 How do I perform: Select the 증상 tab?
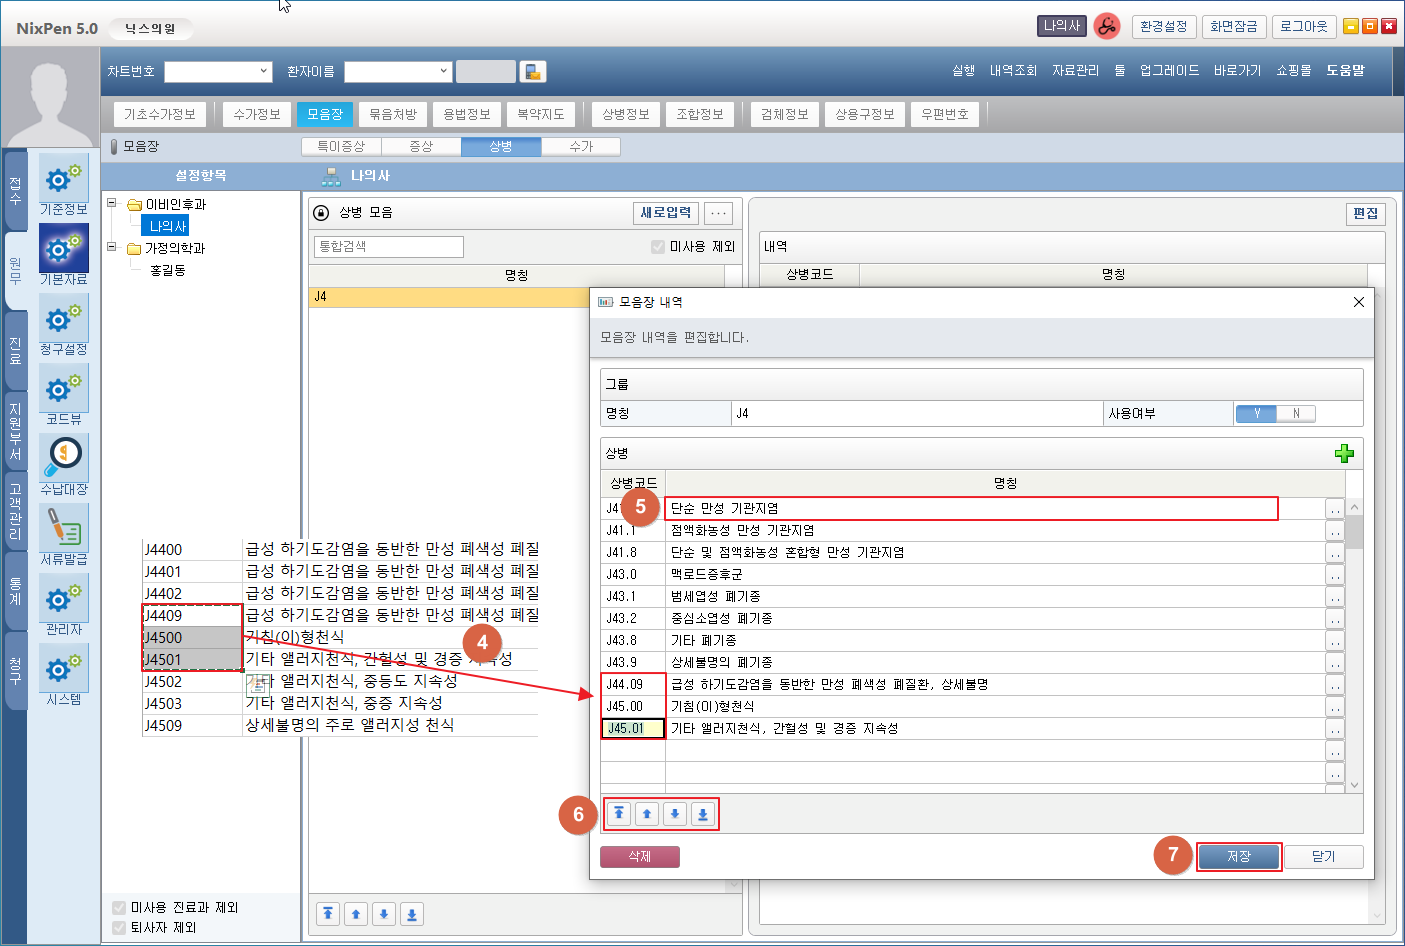point(421,147)
